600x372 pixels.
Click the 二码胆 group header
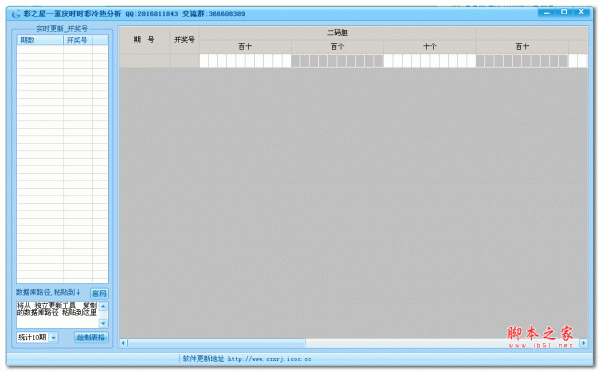coord(338,33)
